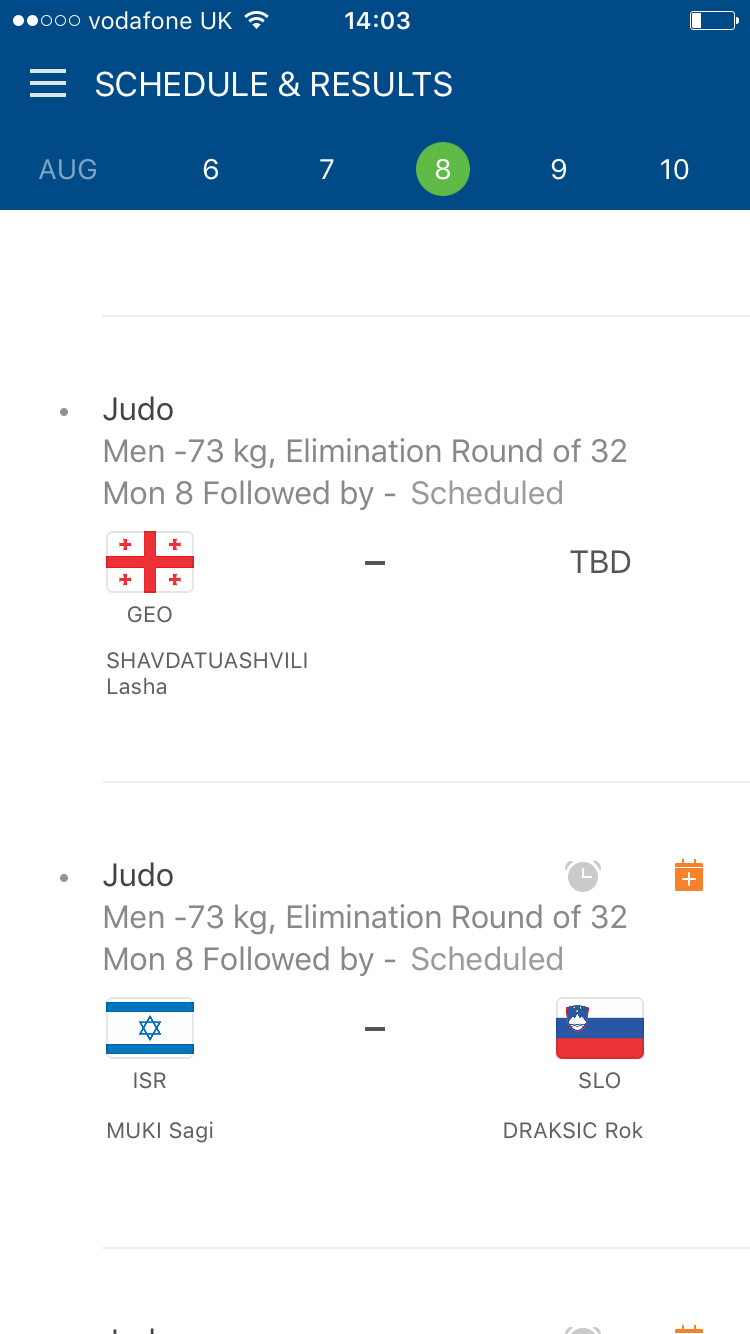Select August 6 date tab
Screen dimensions: 750x1334
pyautogui.click(x=211, y=170)
